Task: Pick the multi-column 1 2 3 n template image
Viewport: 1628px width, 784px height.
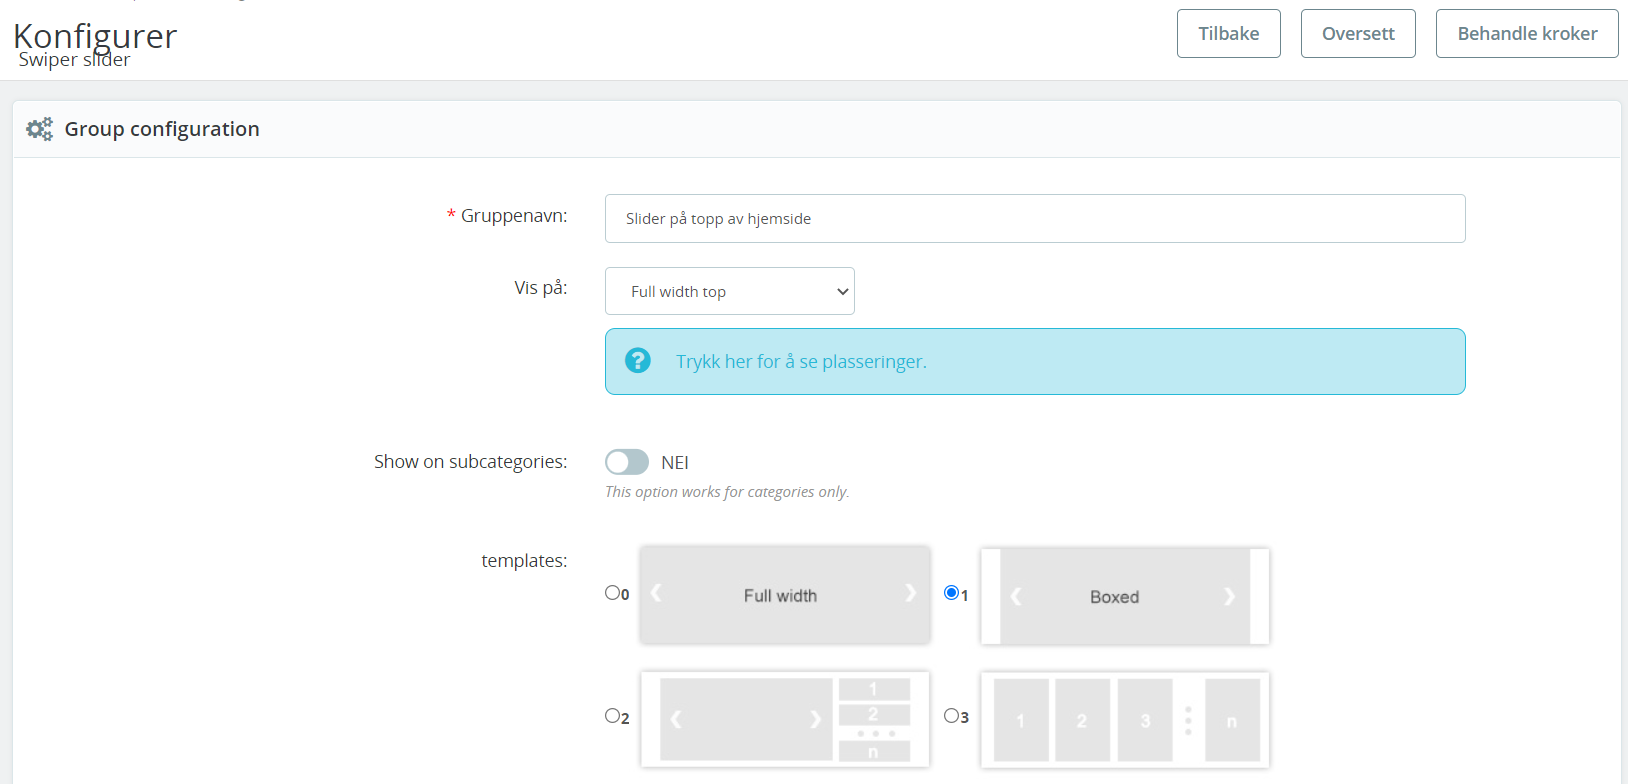Action: [x=1125, y=720]
